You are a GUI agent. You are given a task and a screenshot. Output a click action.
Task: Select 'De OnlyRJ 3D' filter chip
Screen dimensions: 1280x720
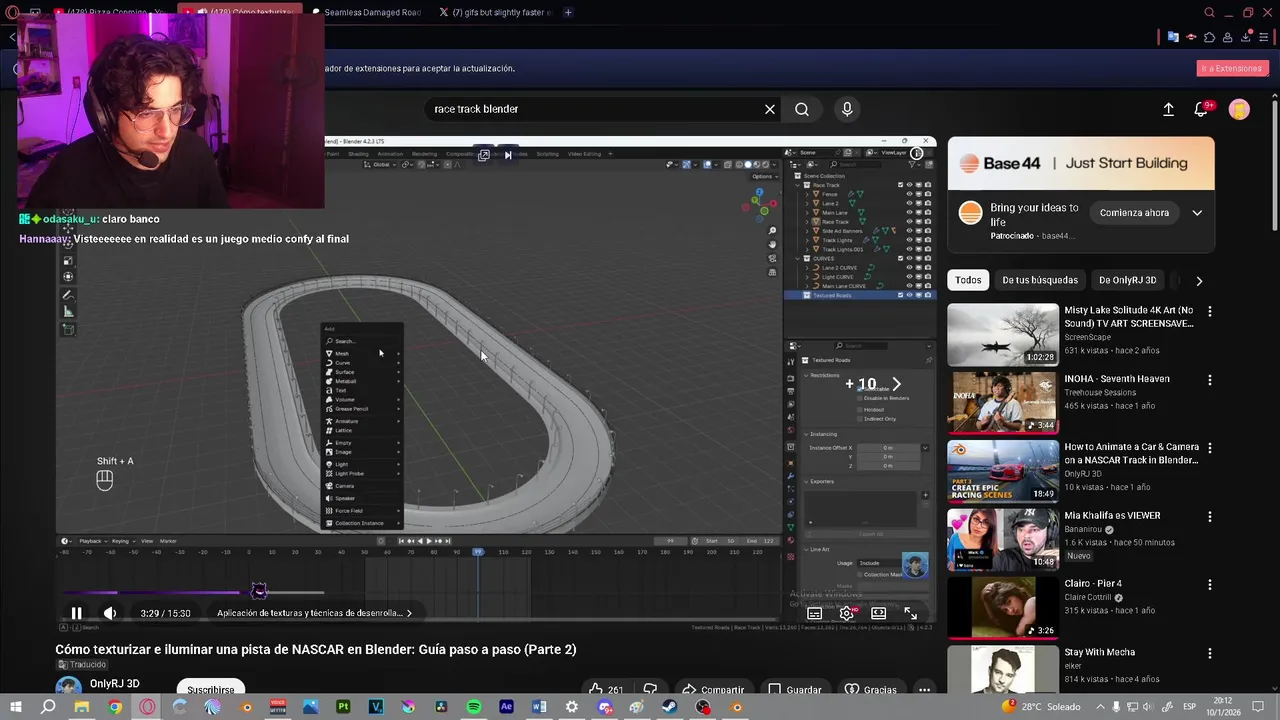(x=1127, y=280)
